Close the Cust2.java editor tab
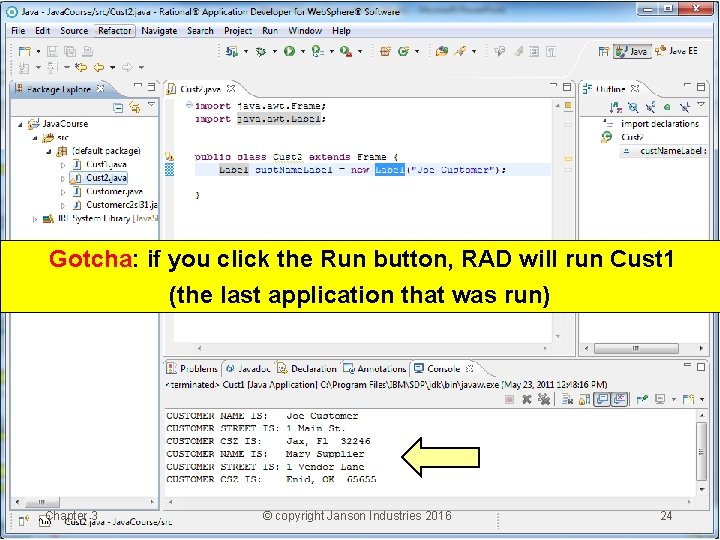The width and height of the screenshot is (720, 540). (x=231, y=88)
